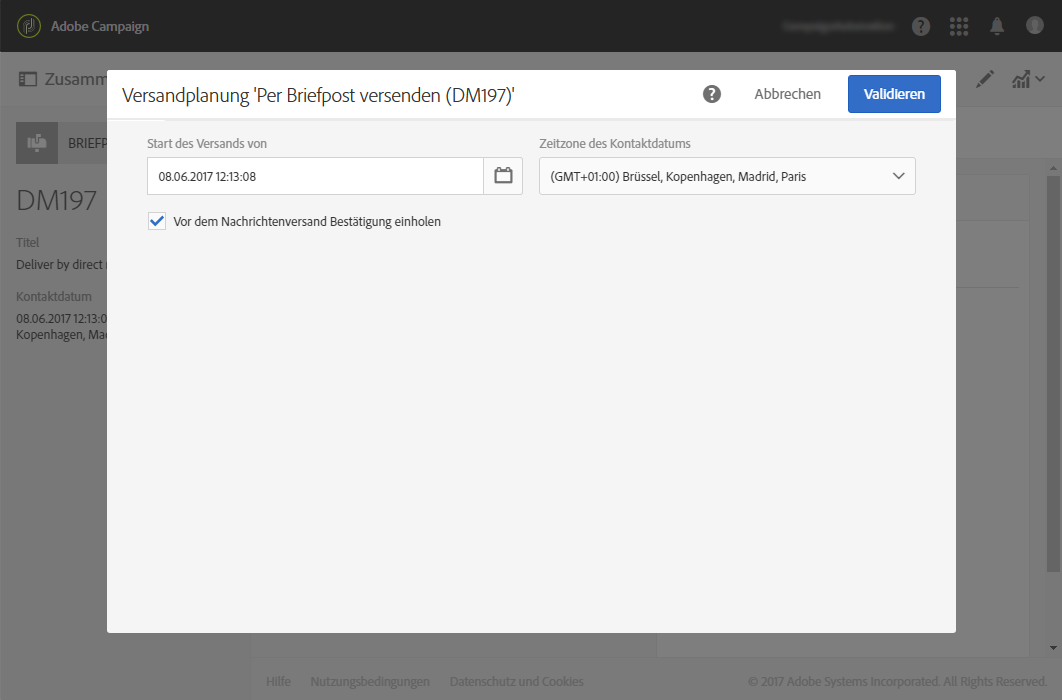This screenshot has height=700, width=1062.
Task: Click the Zusammenfassung panel toggle icon
Action: (28, 79)
